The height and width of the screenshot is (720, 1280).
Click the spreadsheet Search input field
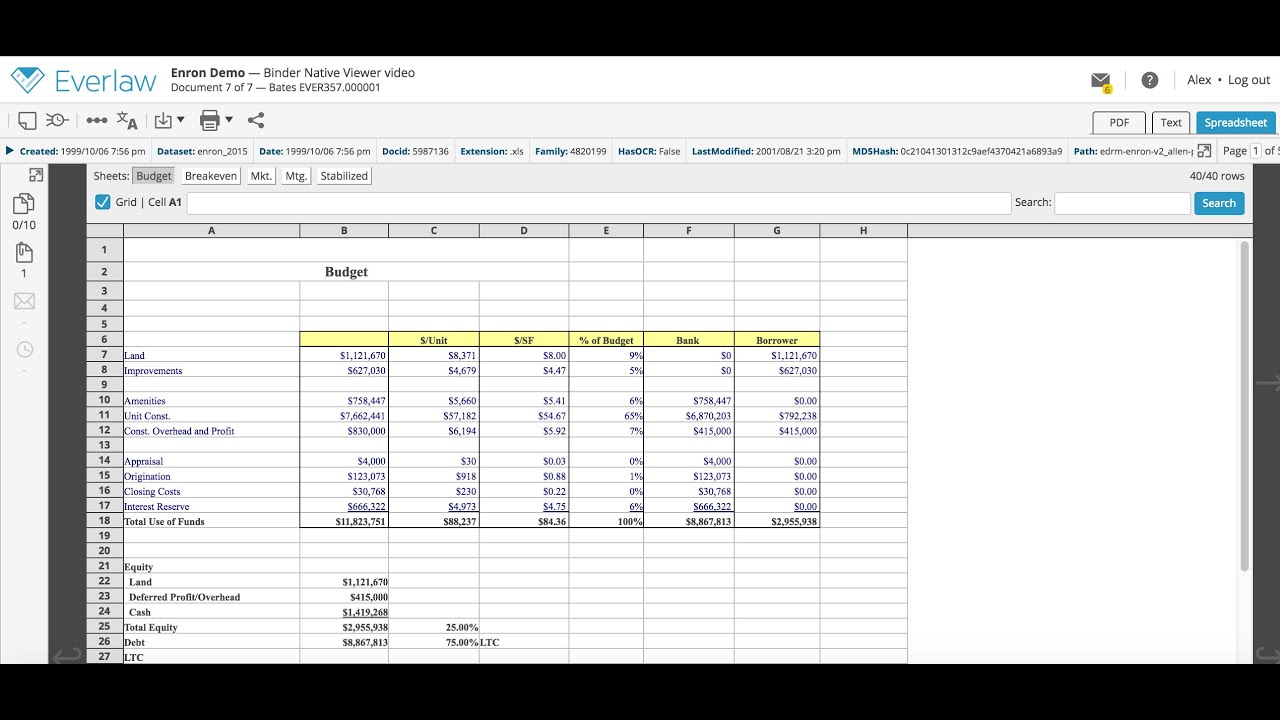coord(1122,203)
